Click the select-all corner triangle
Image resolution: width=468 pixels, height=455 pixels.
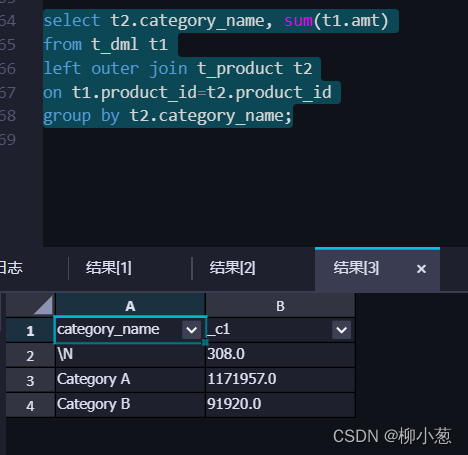(43, 305)
